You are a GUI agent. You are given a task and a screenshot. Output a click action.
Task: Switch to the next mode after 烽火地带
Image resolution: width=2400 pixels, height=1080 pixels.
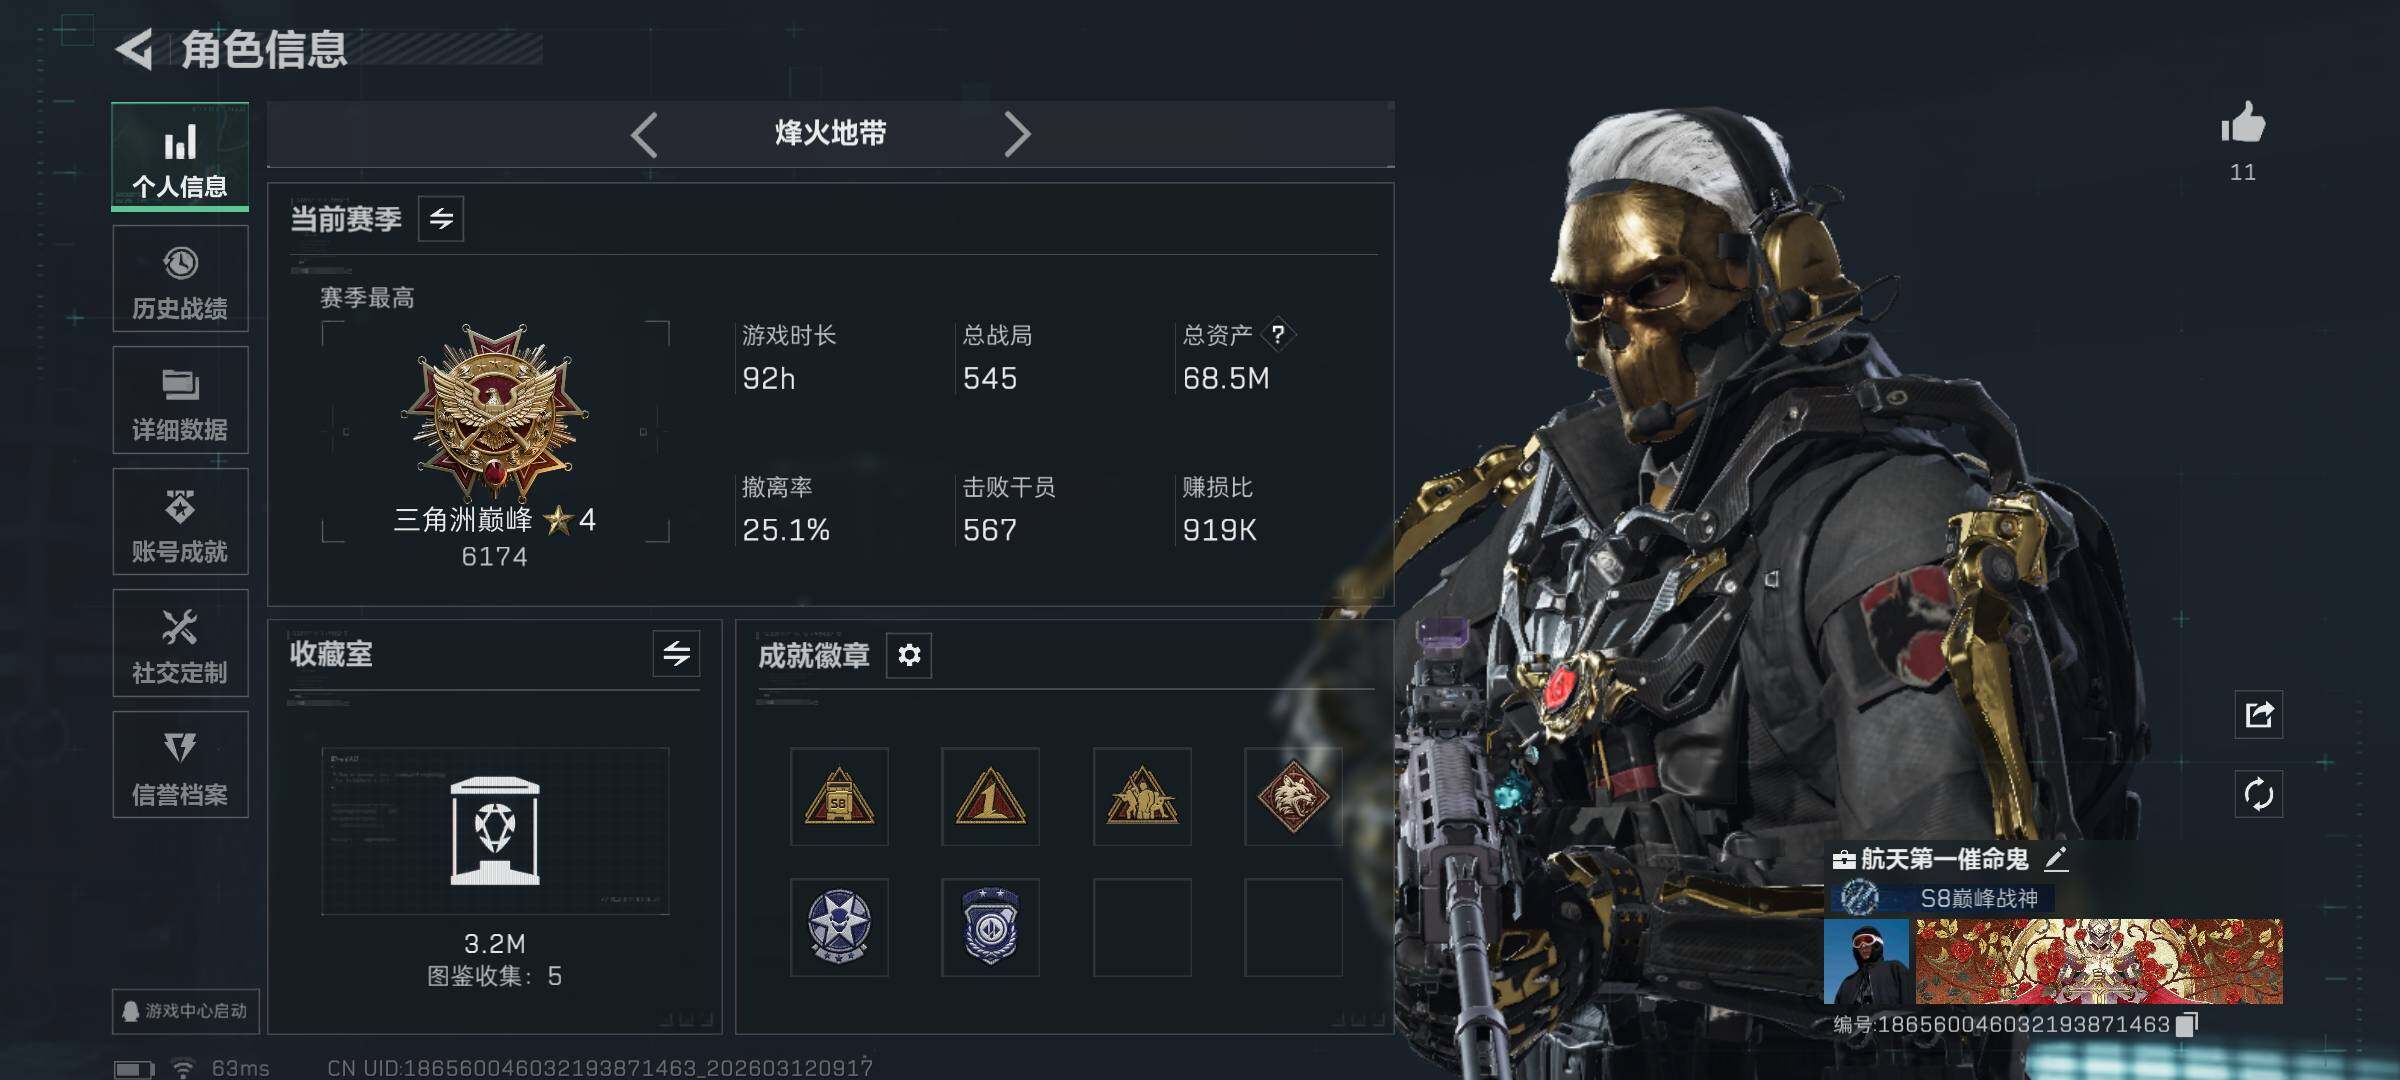coord(1017,134)
